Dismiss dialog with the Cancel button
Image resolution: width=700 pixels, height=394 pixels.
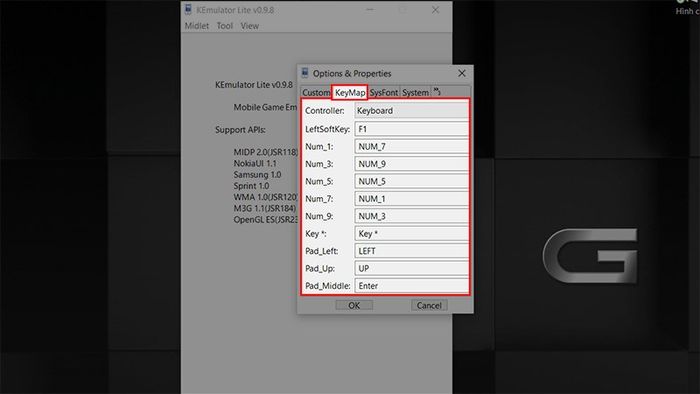click(x=429, y=305)
